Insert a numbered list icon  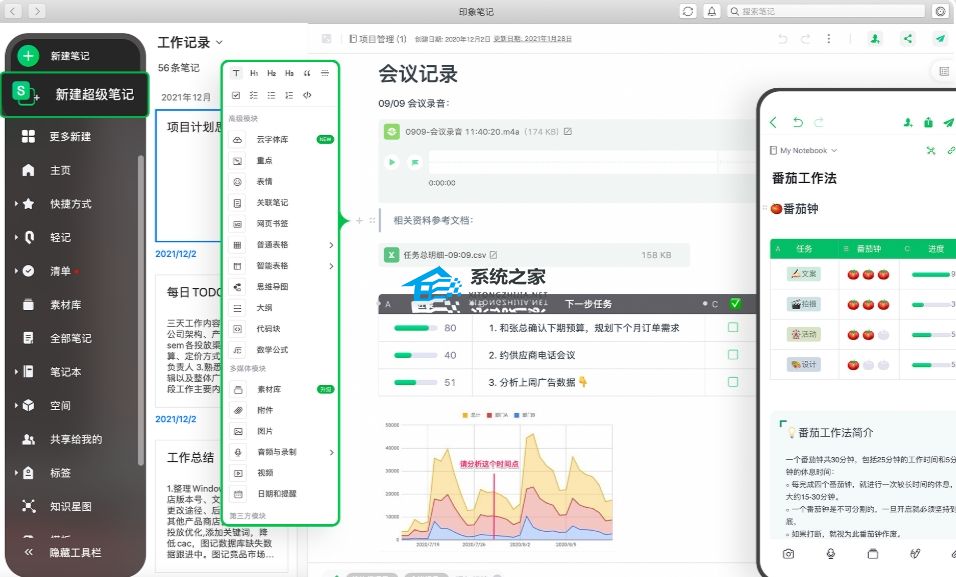point(290,95)
